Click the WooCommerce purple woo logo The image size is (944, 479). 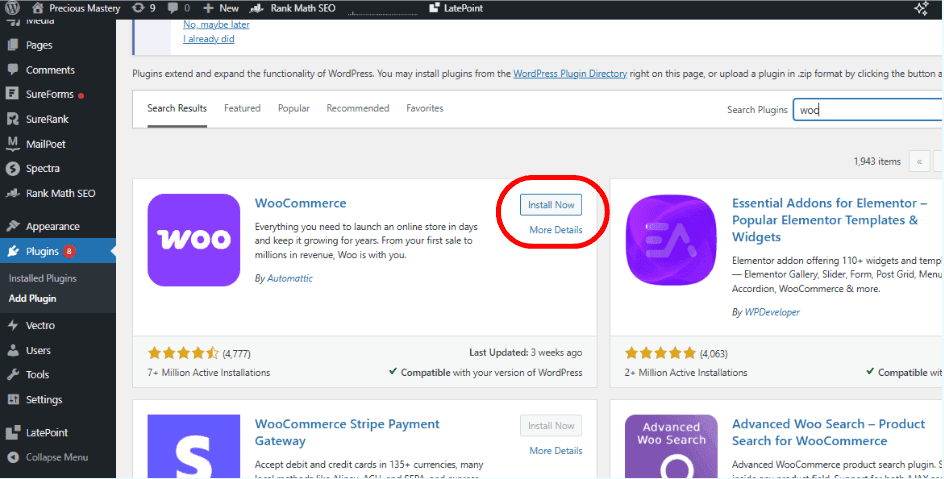point(194,240)
